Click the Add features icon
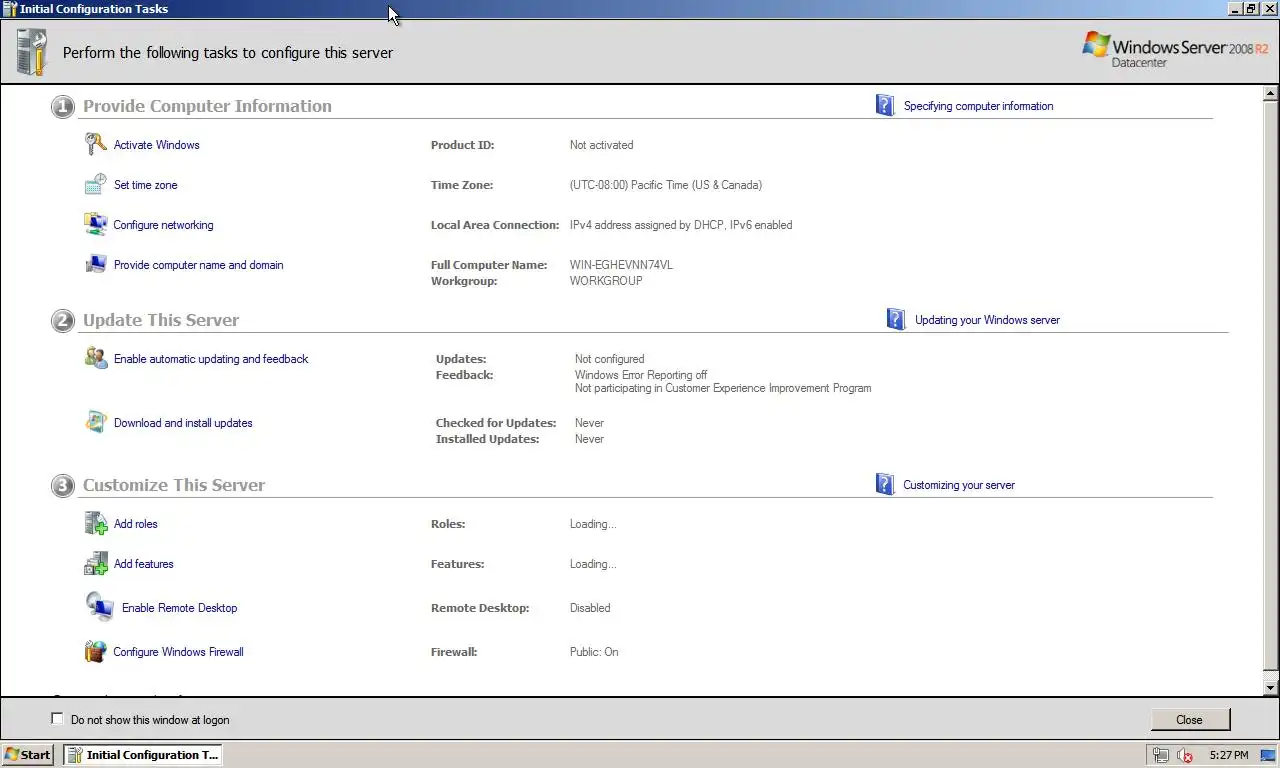1280x768 pixels. pos(95,564)
